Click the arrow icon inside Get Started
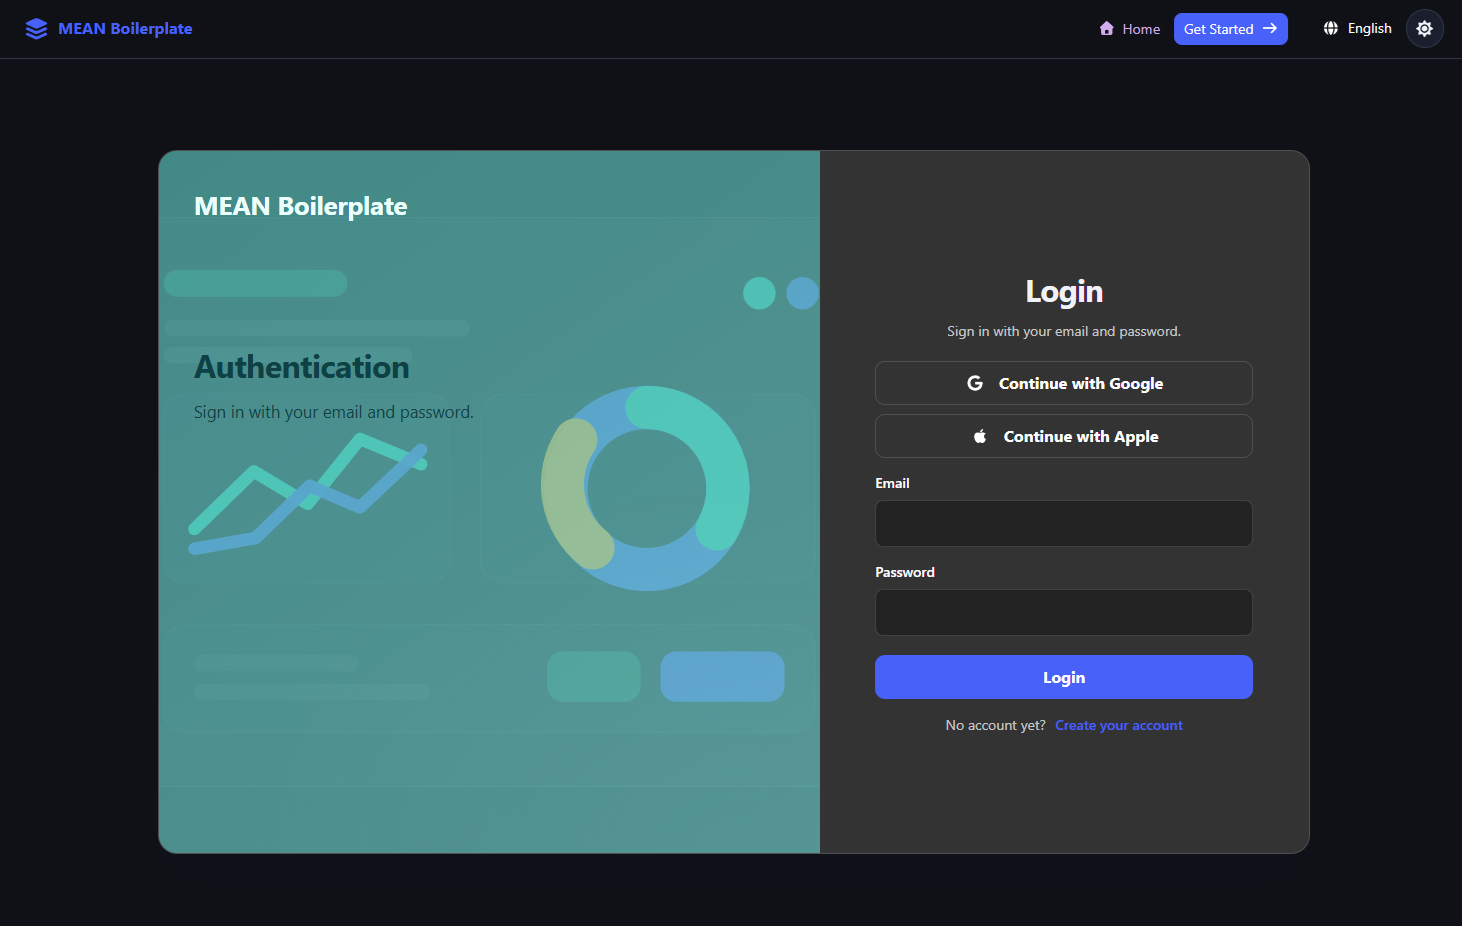 [1268, 29]
